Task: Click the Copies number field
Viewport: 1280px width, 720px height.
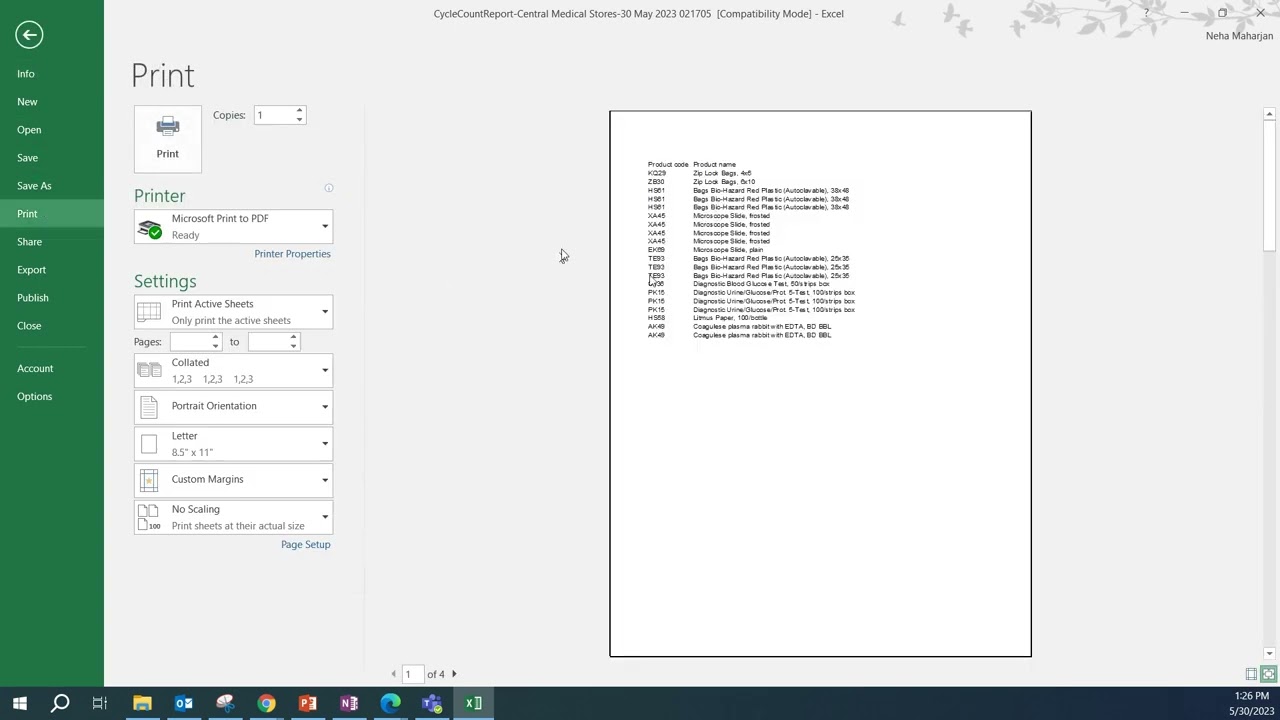Action: [273, 116]
